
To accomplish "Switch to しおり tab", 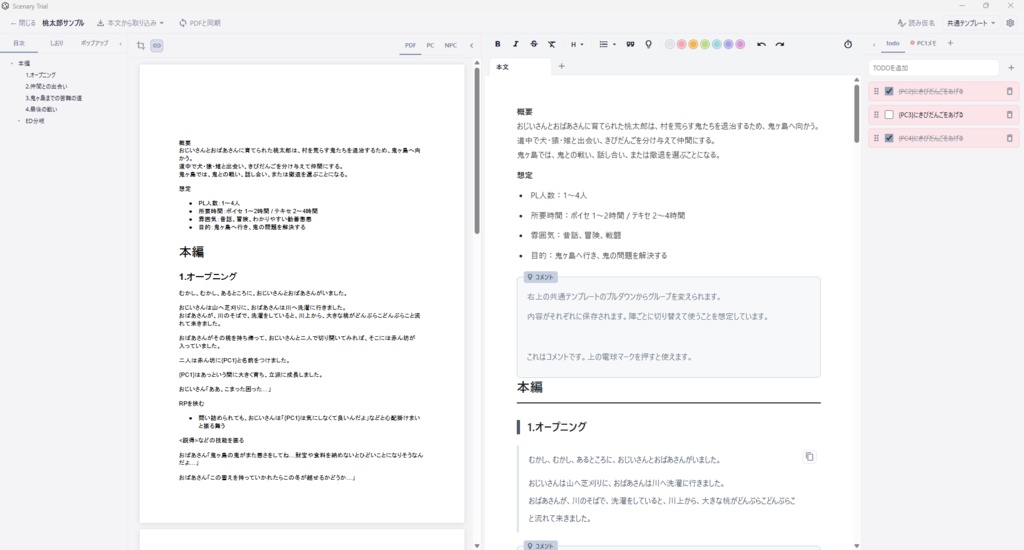I will click(57, 43).
